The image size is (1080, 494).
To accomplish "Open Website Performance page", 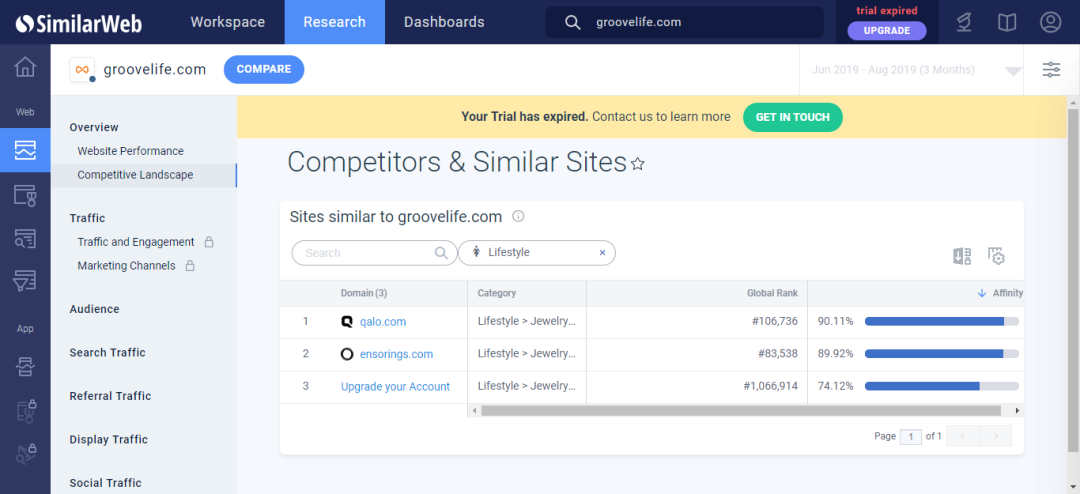I will (x=130, y=151).
